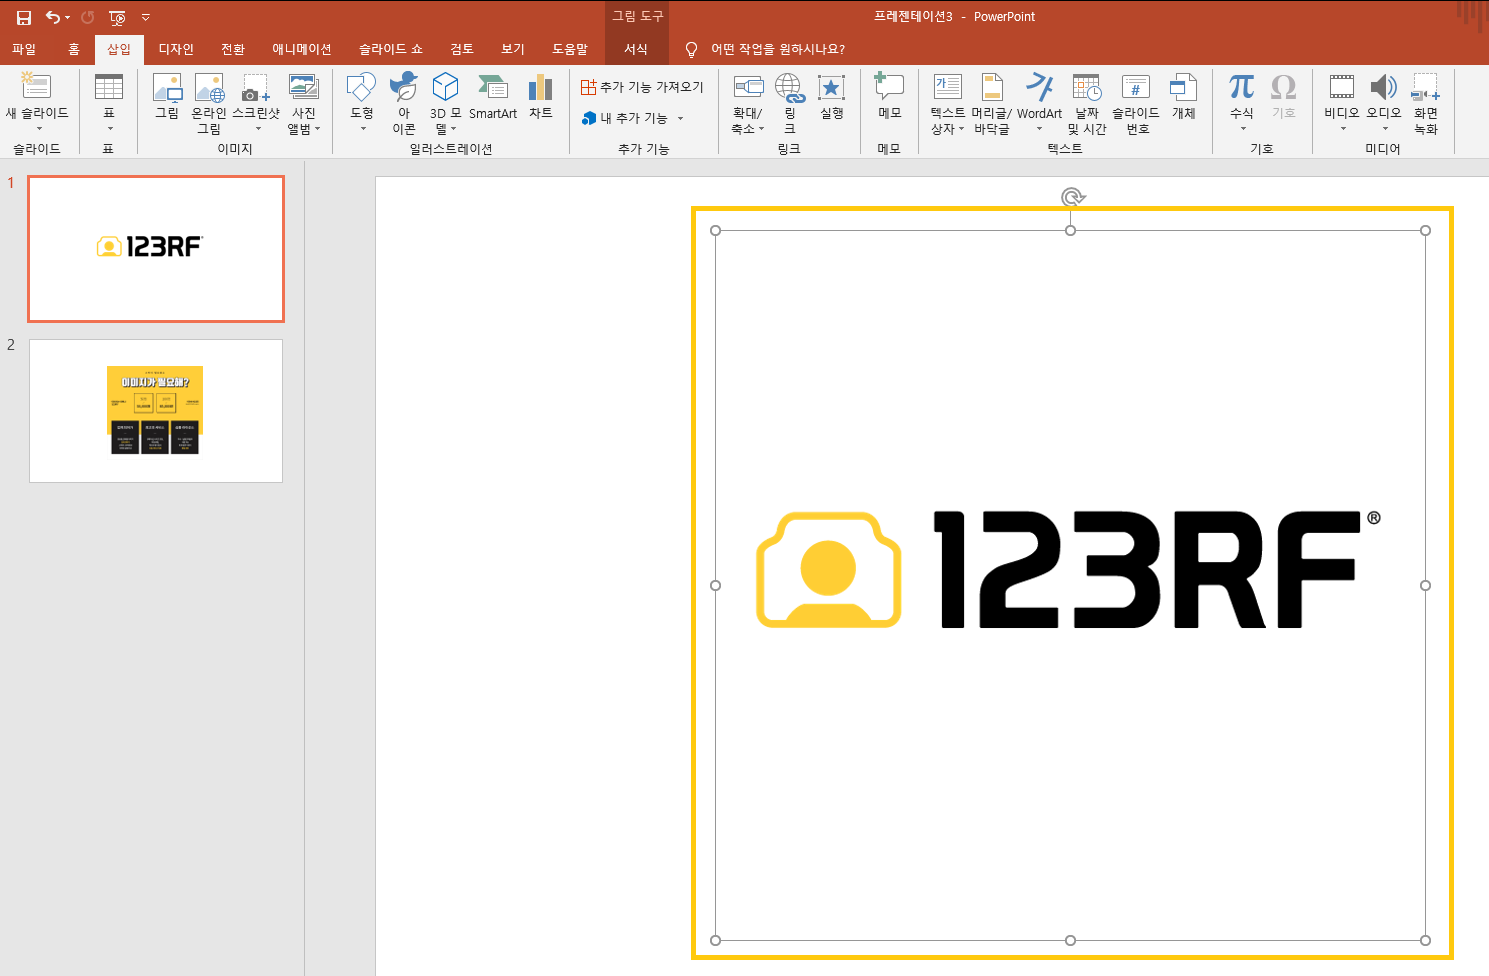
Task: Open the 슬라이드 쇼 tab
Action: [x=391, y=49]
